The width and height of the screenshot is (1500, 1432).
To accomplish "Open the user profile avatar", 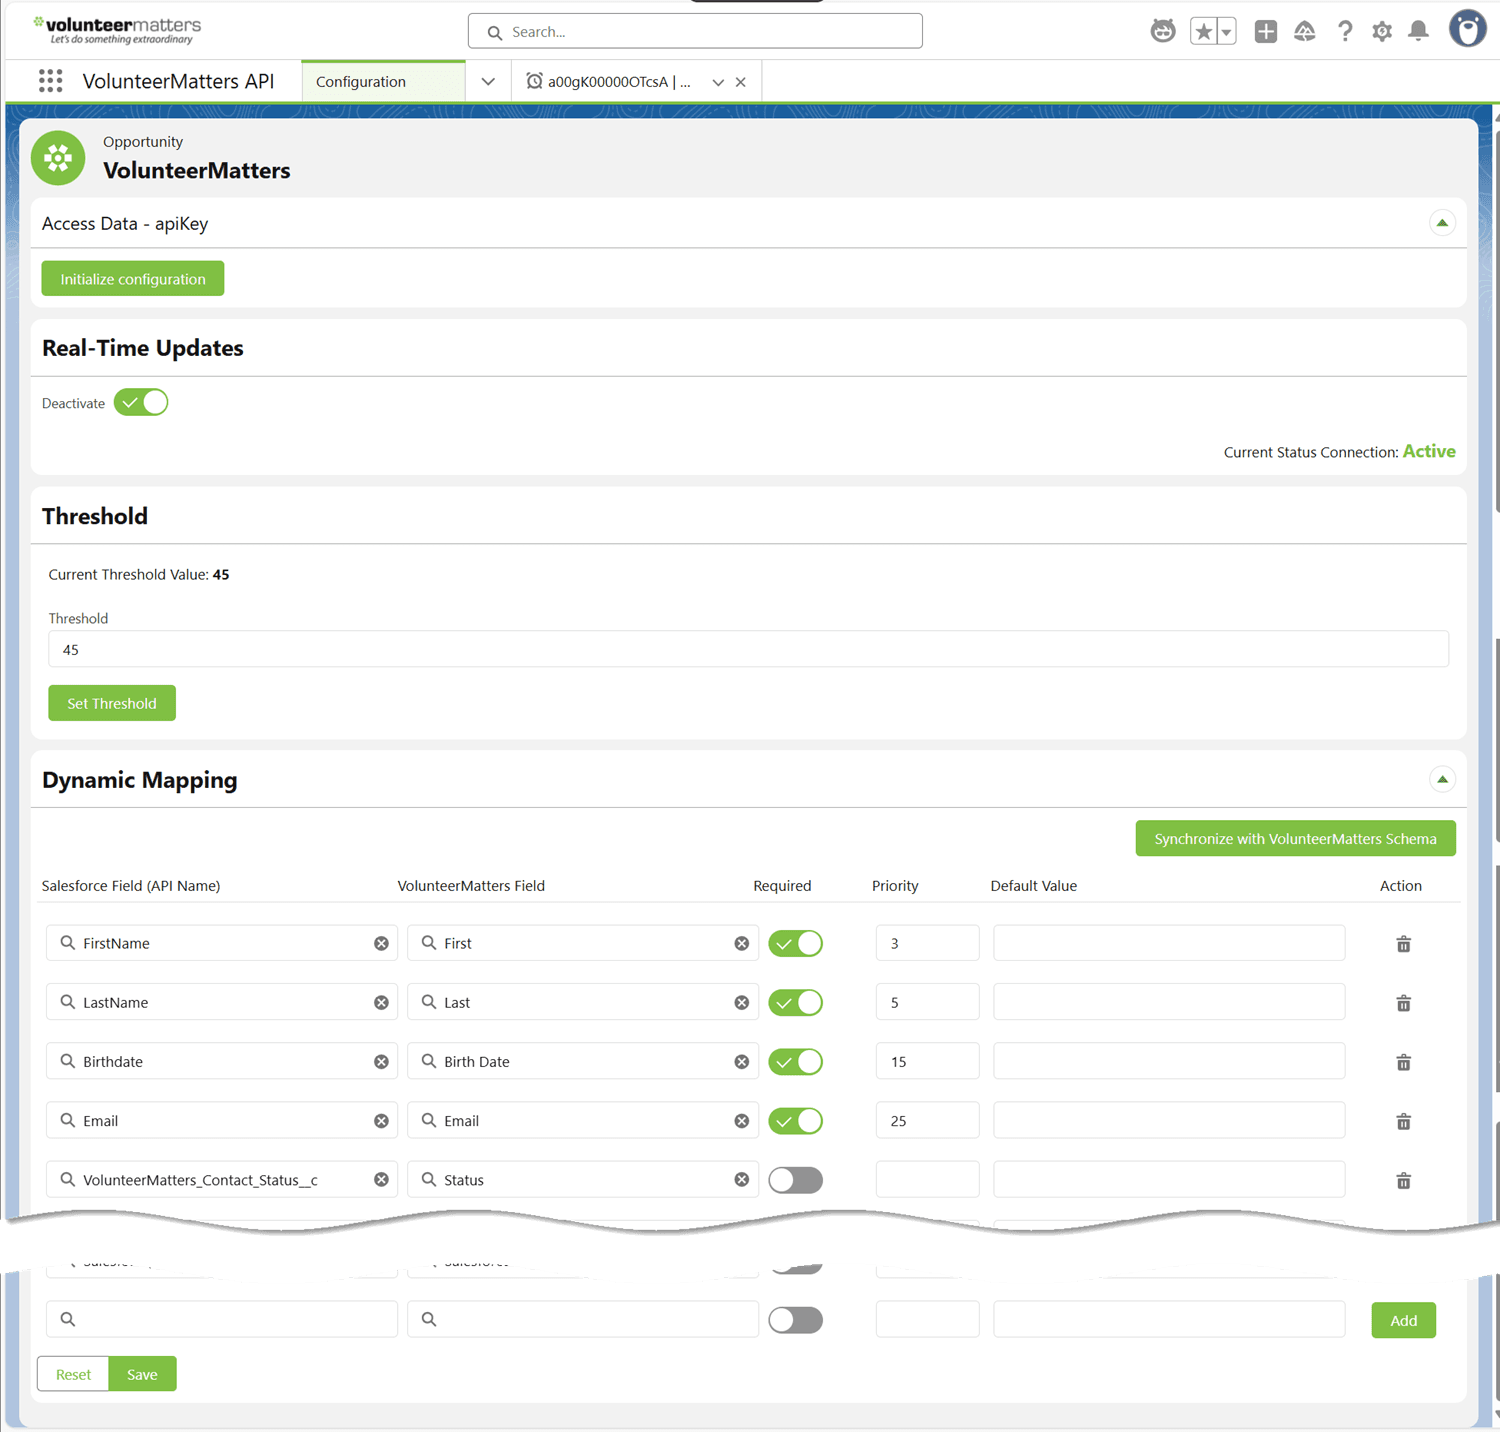I will 1467,29.
